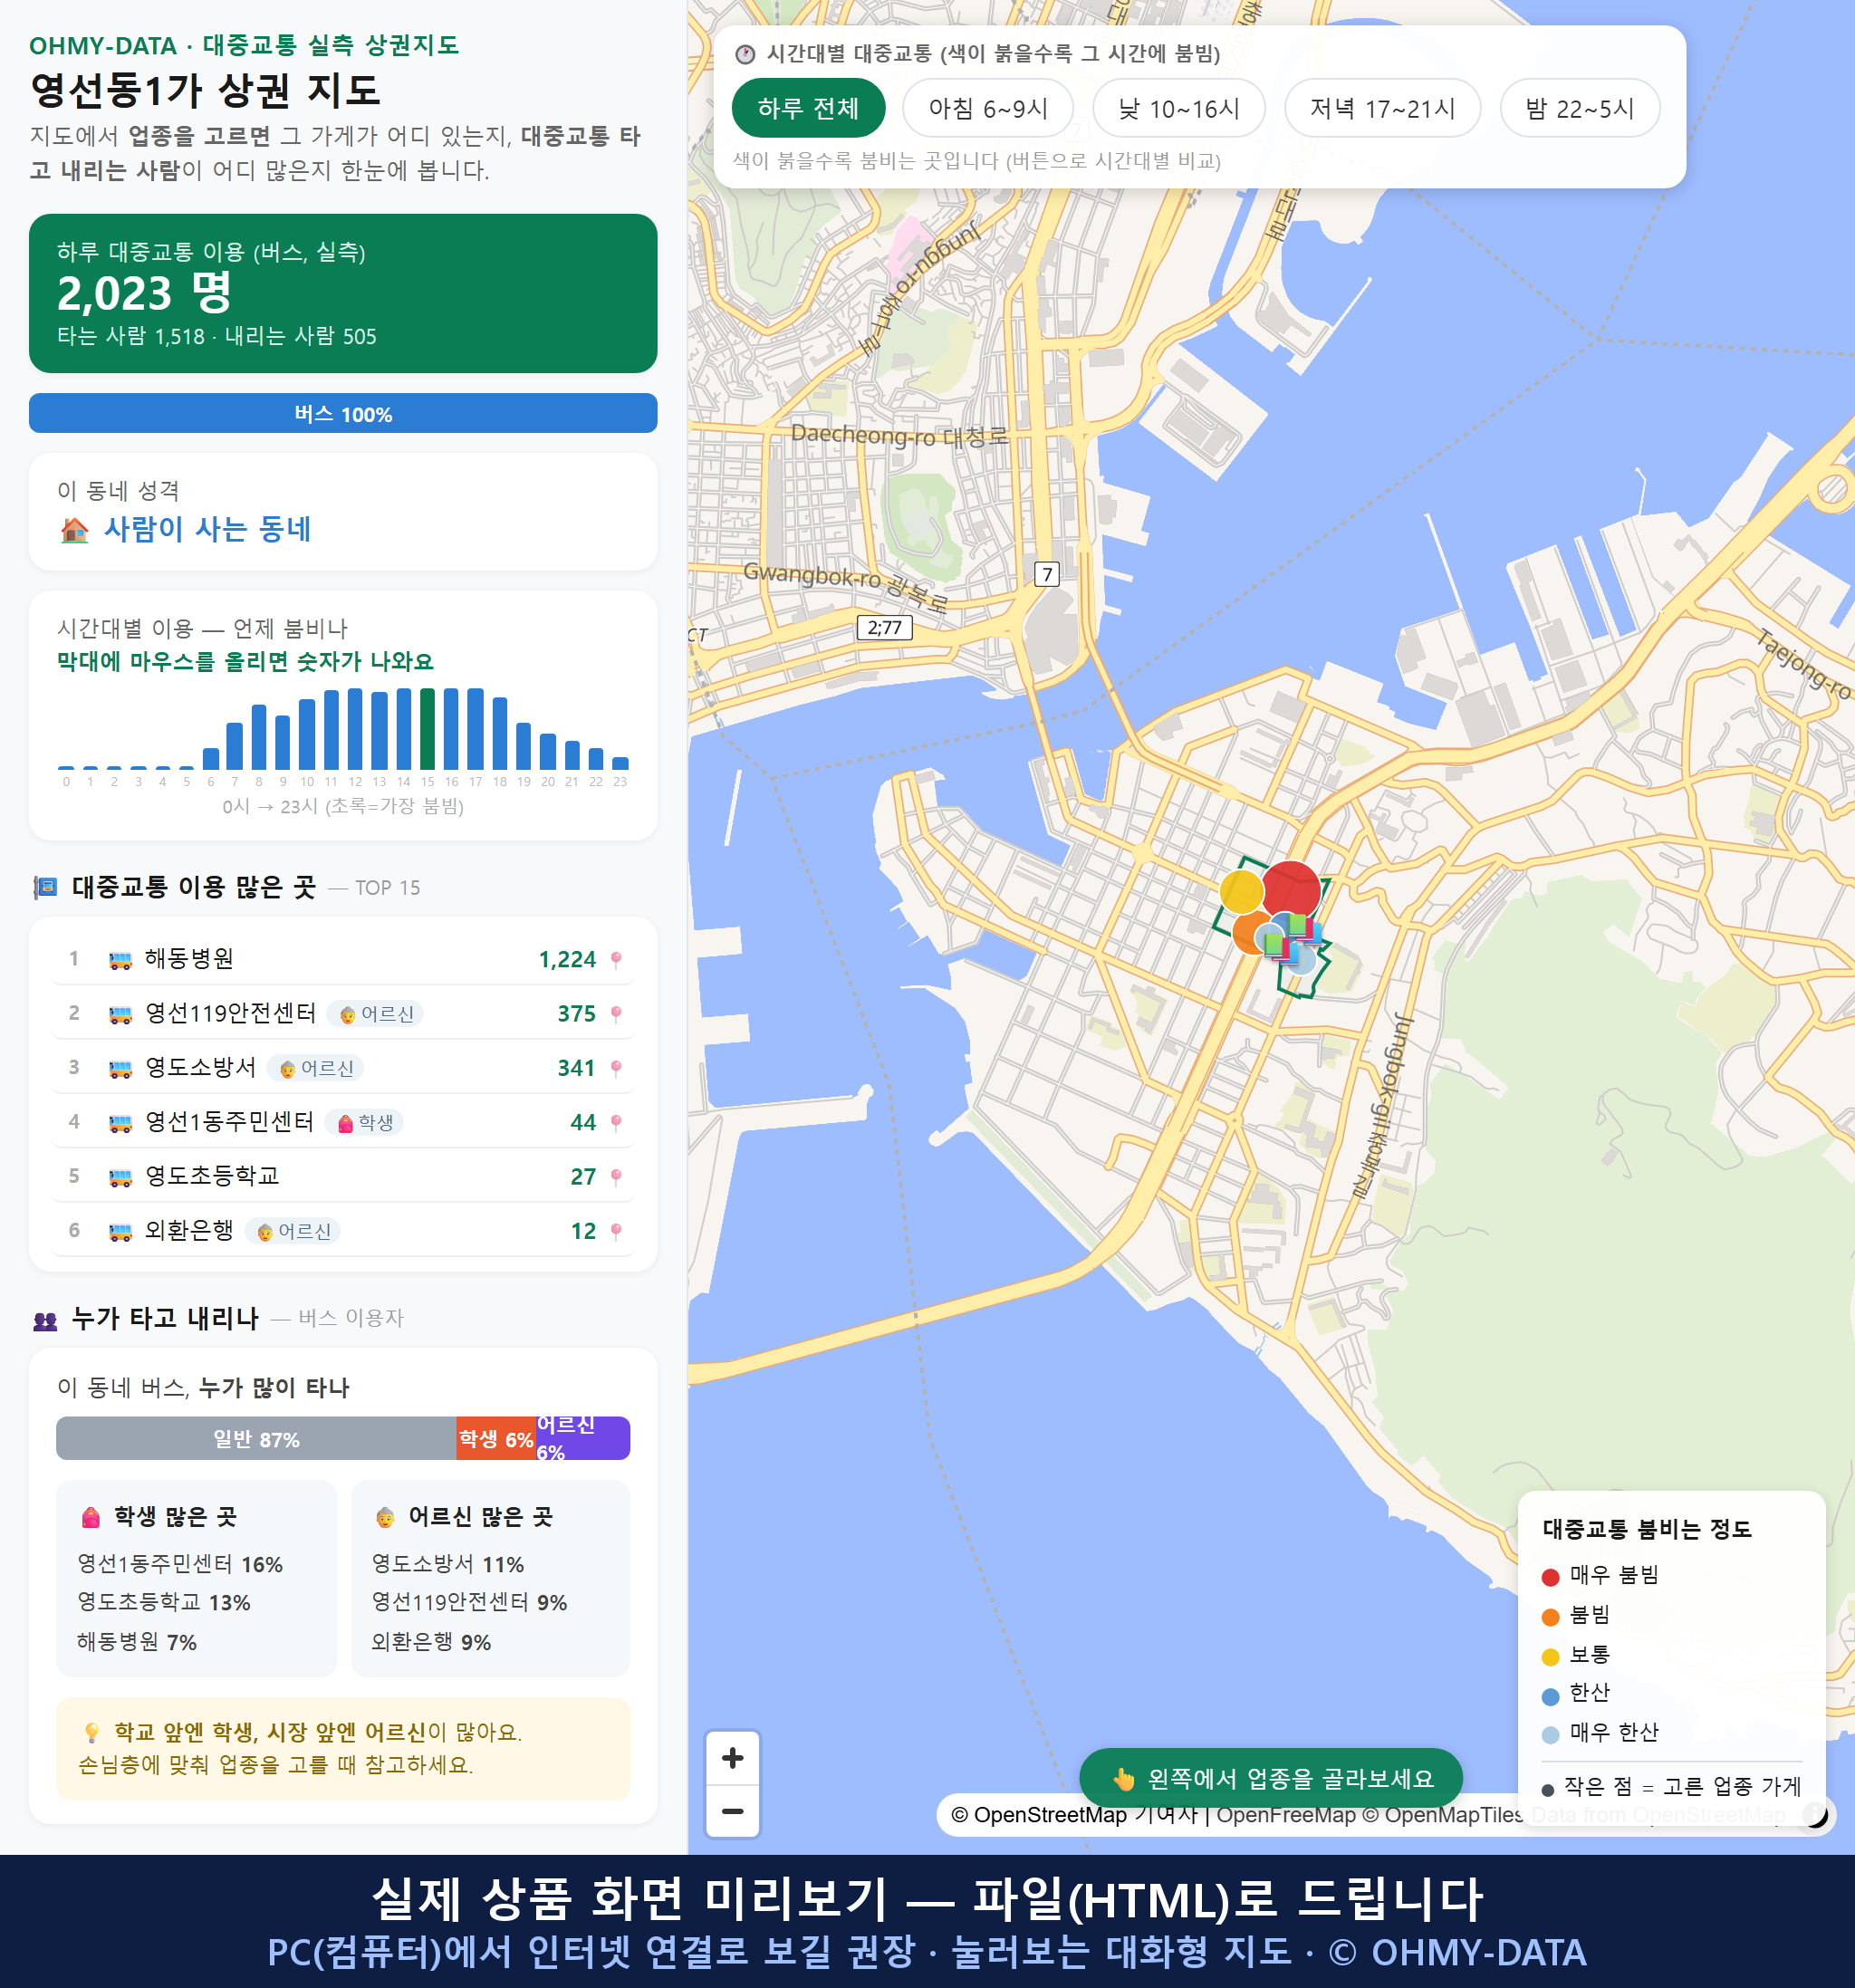1855x1988 pixels.
Task: Click the 어르신 tag on 영도소방서 row
Action: click(316, 1068)
